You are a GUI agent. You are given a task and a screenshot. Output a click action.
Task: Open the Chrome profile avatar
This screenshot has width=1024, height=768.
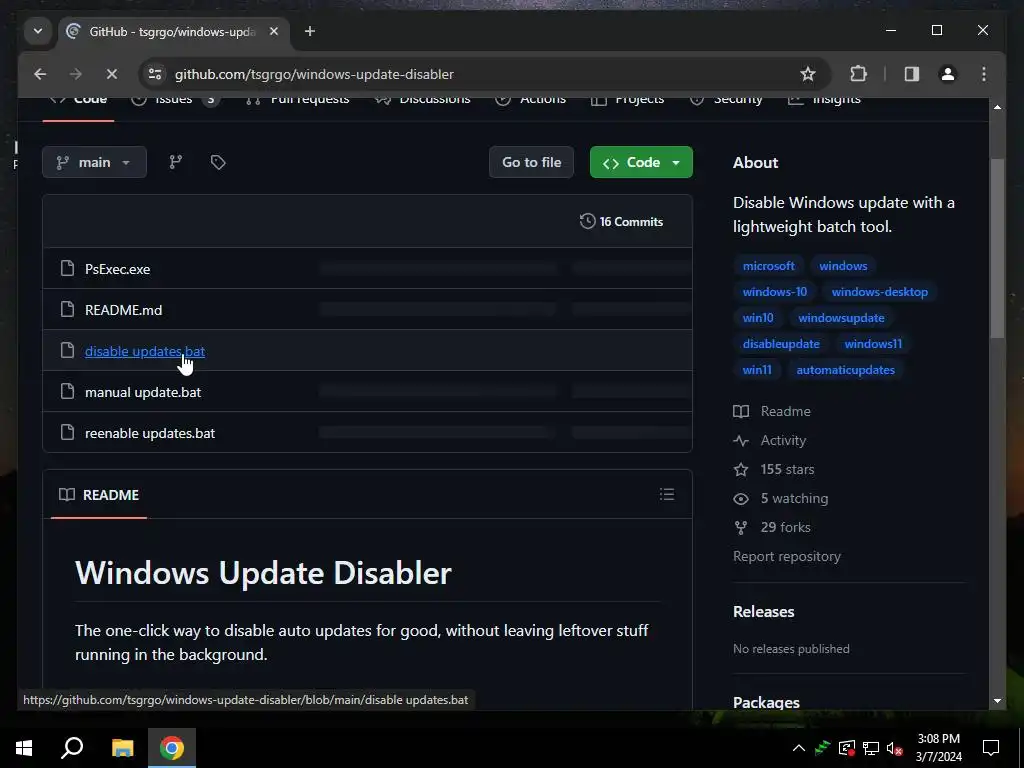[x=948, y=74]
